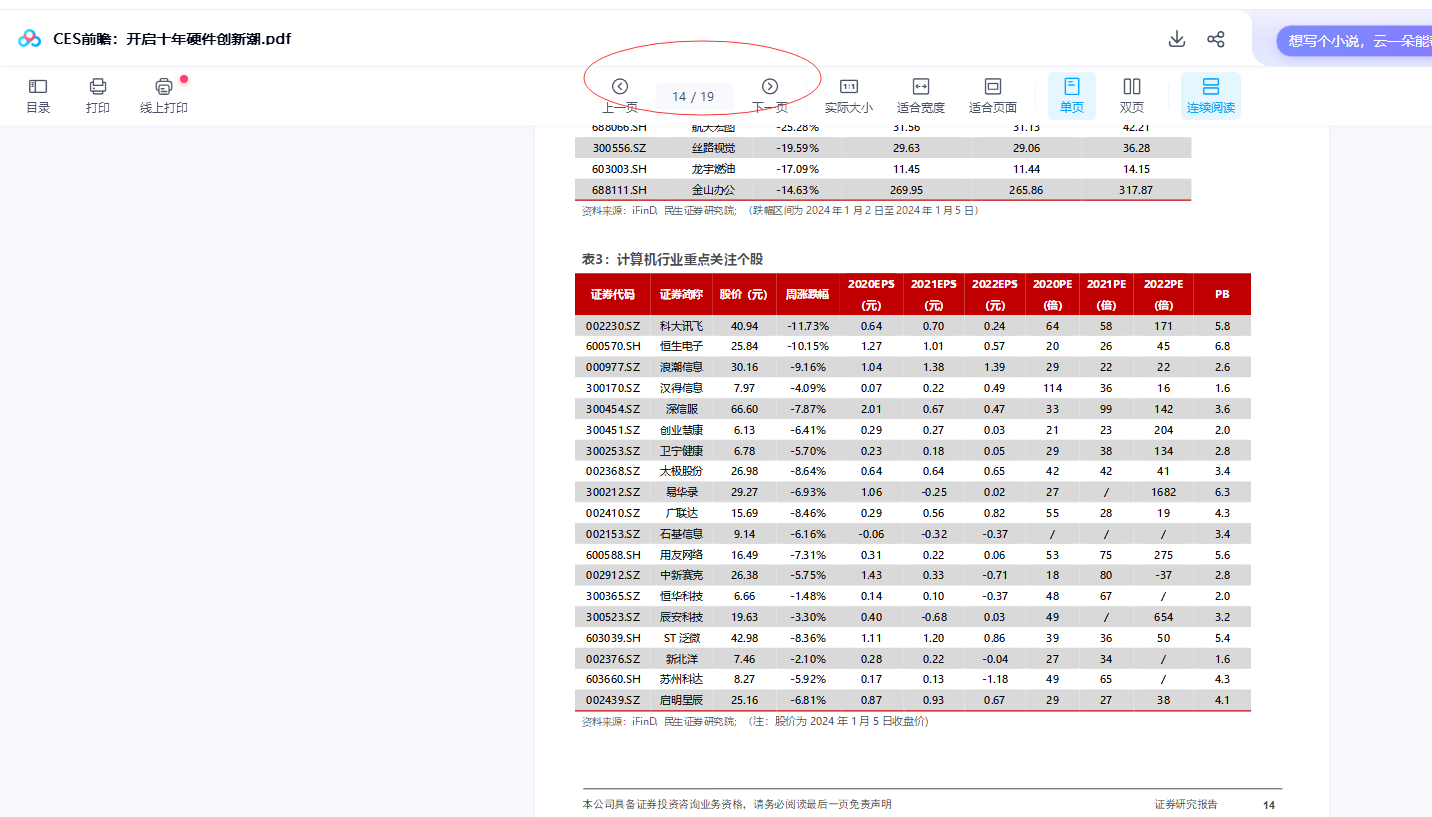The width and height of the screenshot is (1432, 817).
Task: Toggle 连续阅读 continuous reading
Action: [1210, 95]
